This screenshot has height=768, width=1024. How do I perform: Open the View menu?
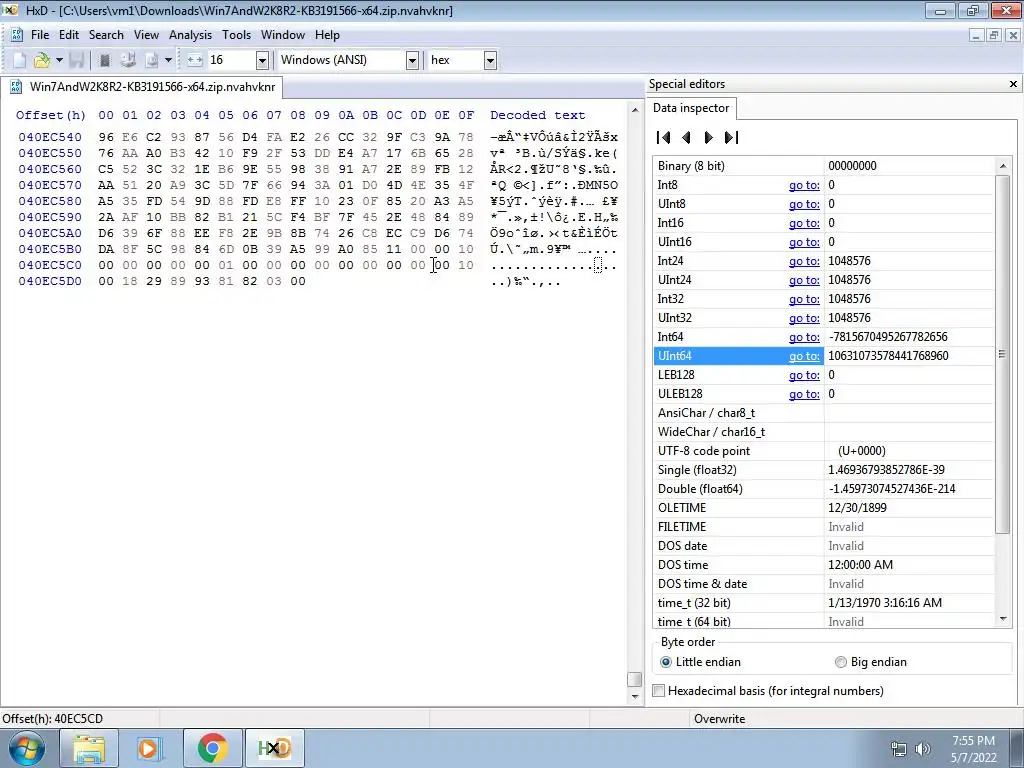pos(146,35)
